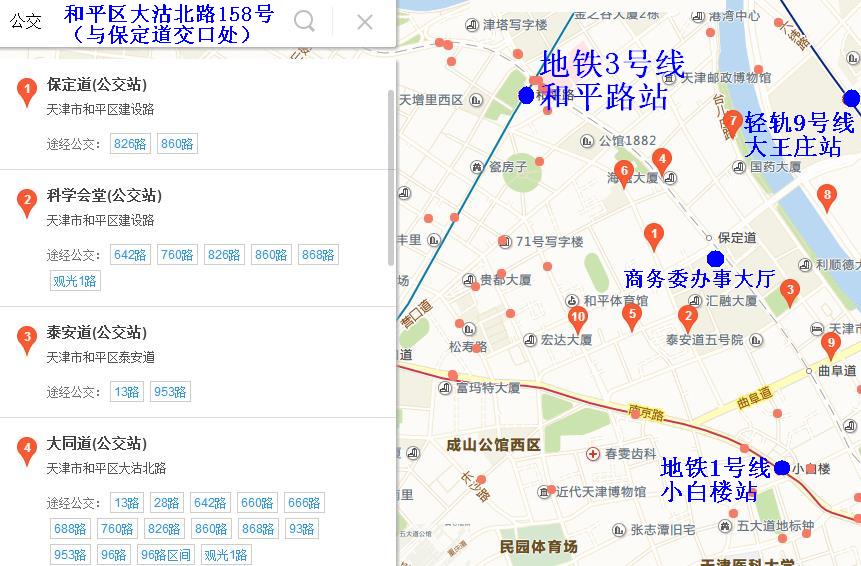The height and width of the screenshot is (566, 861).
Task: Click map pin number 6
Action: point(624,174)
